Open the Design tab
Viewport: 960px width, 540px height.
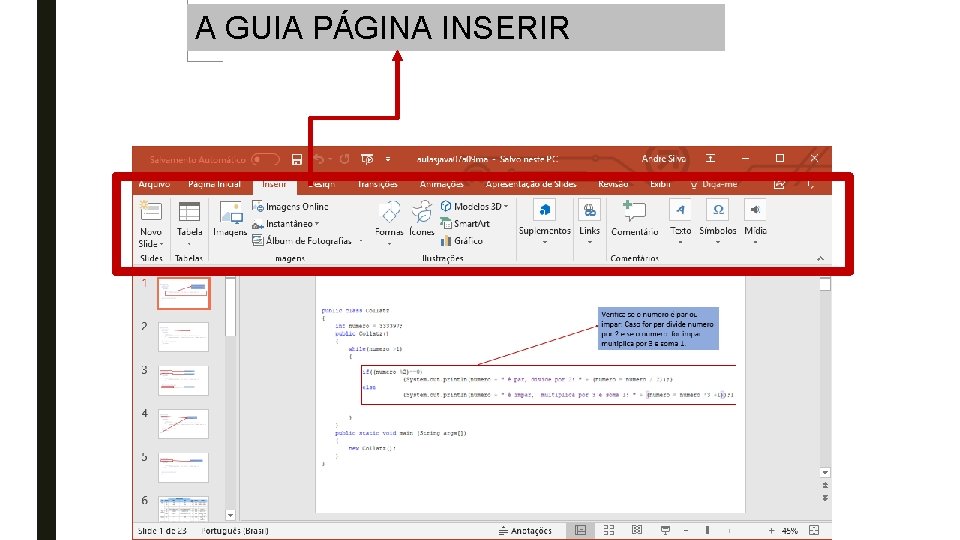(321, 184)
